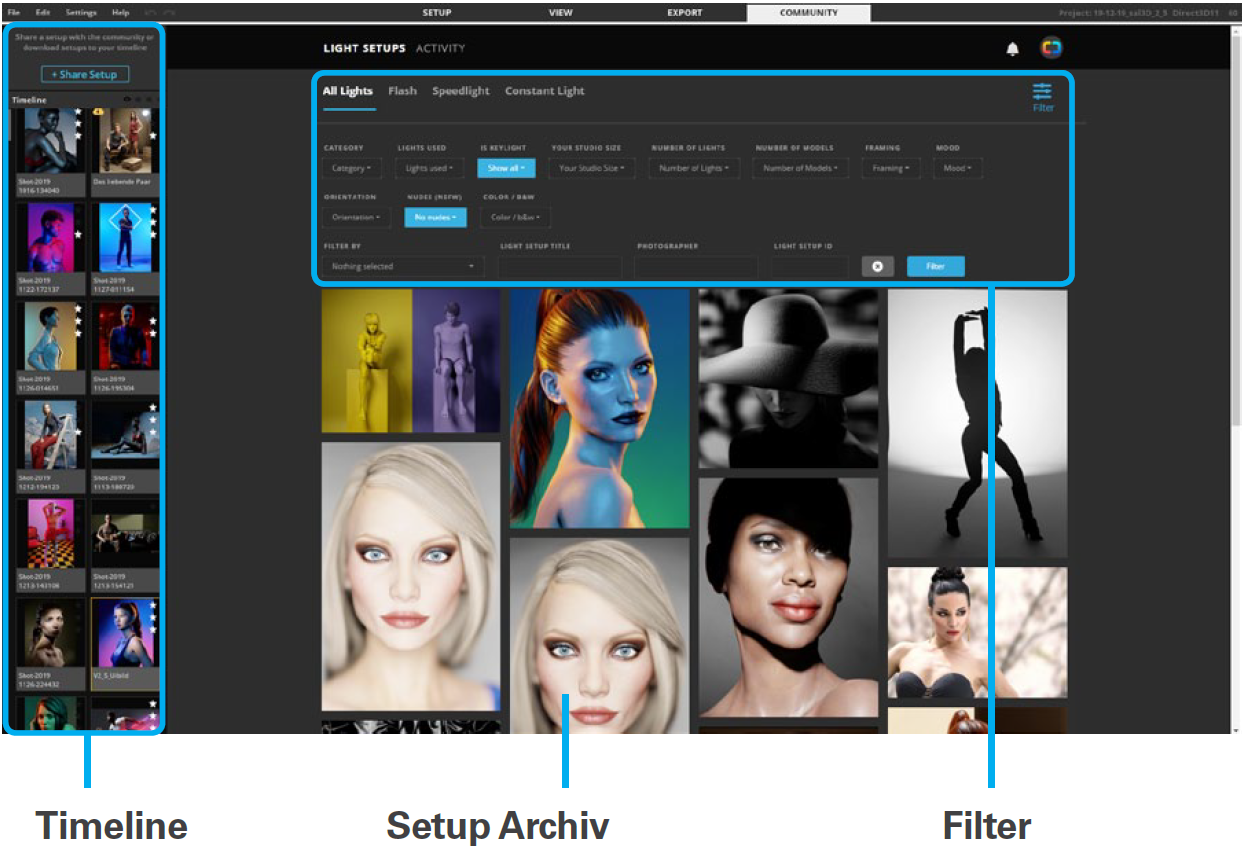
Task: Switch to the EXPORT tab
Action: coord(685,13)
